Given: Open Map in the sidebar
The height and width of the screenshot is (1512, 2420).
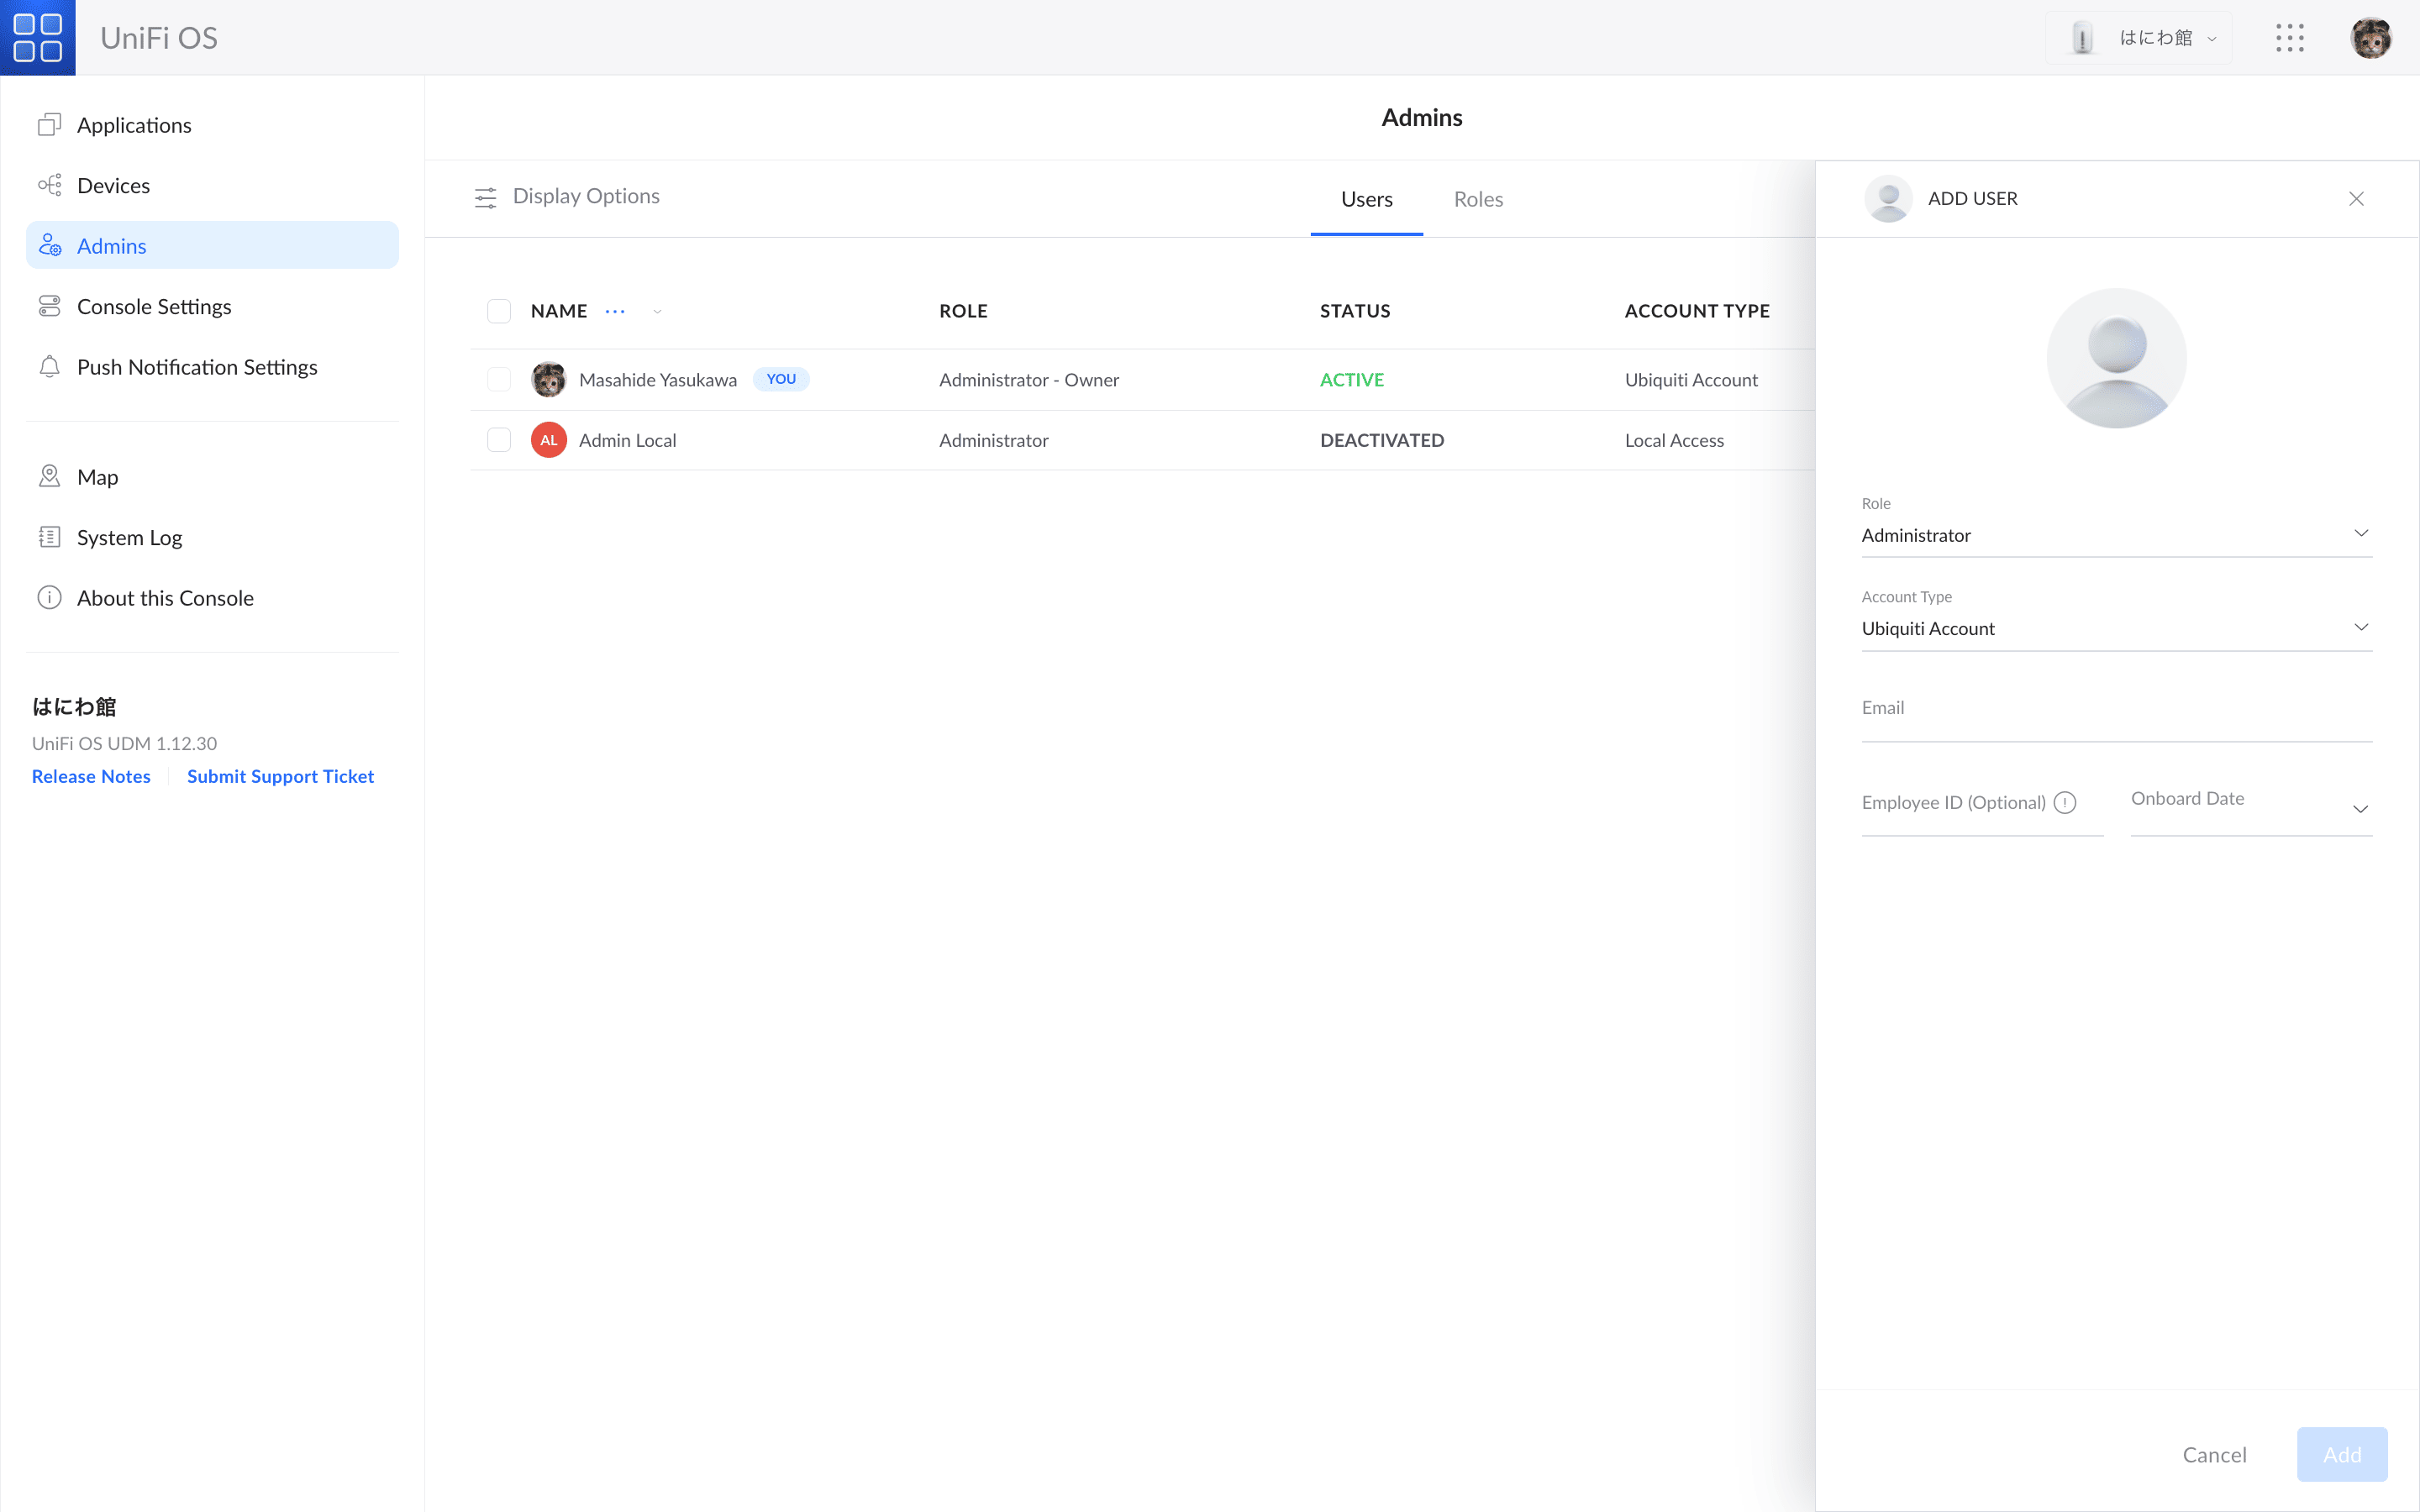Looking at the screenshot, I should pos(212,476).
